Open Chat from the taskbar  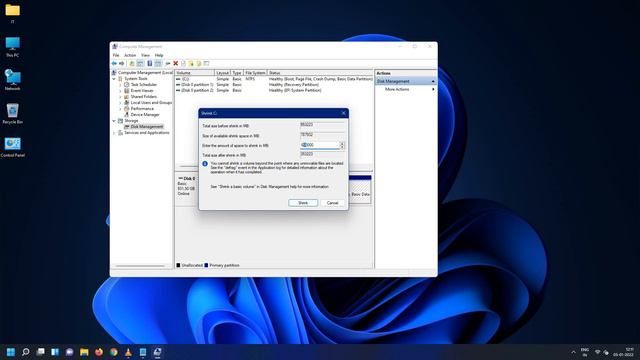70,352
